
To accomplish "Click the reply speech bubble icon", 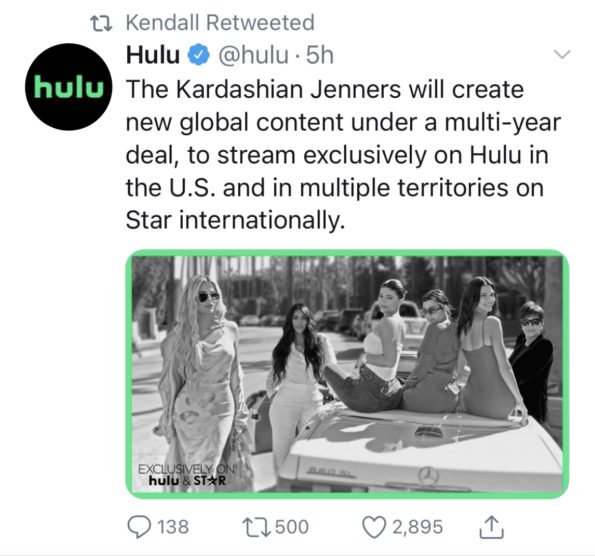I will 139,527.
